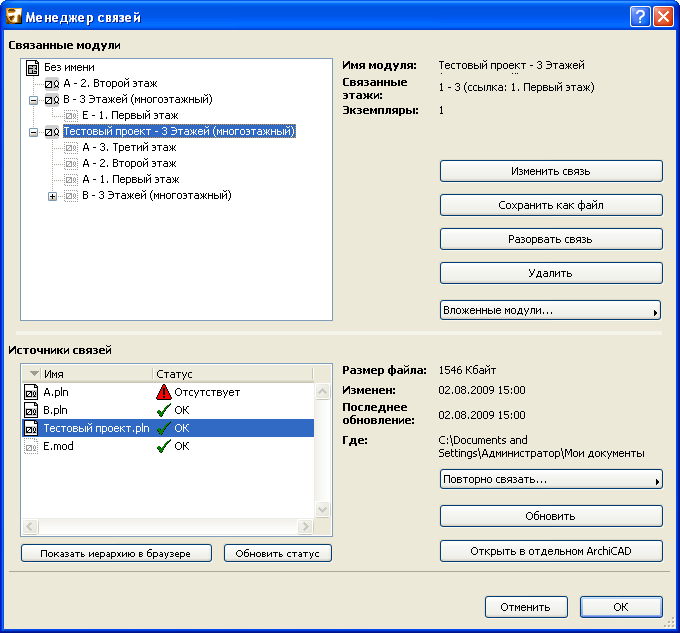Viewport: 680px width, 633px height.
Task: Select Без имени root in tree
Action: click(69, 68)
